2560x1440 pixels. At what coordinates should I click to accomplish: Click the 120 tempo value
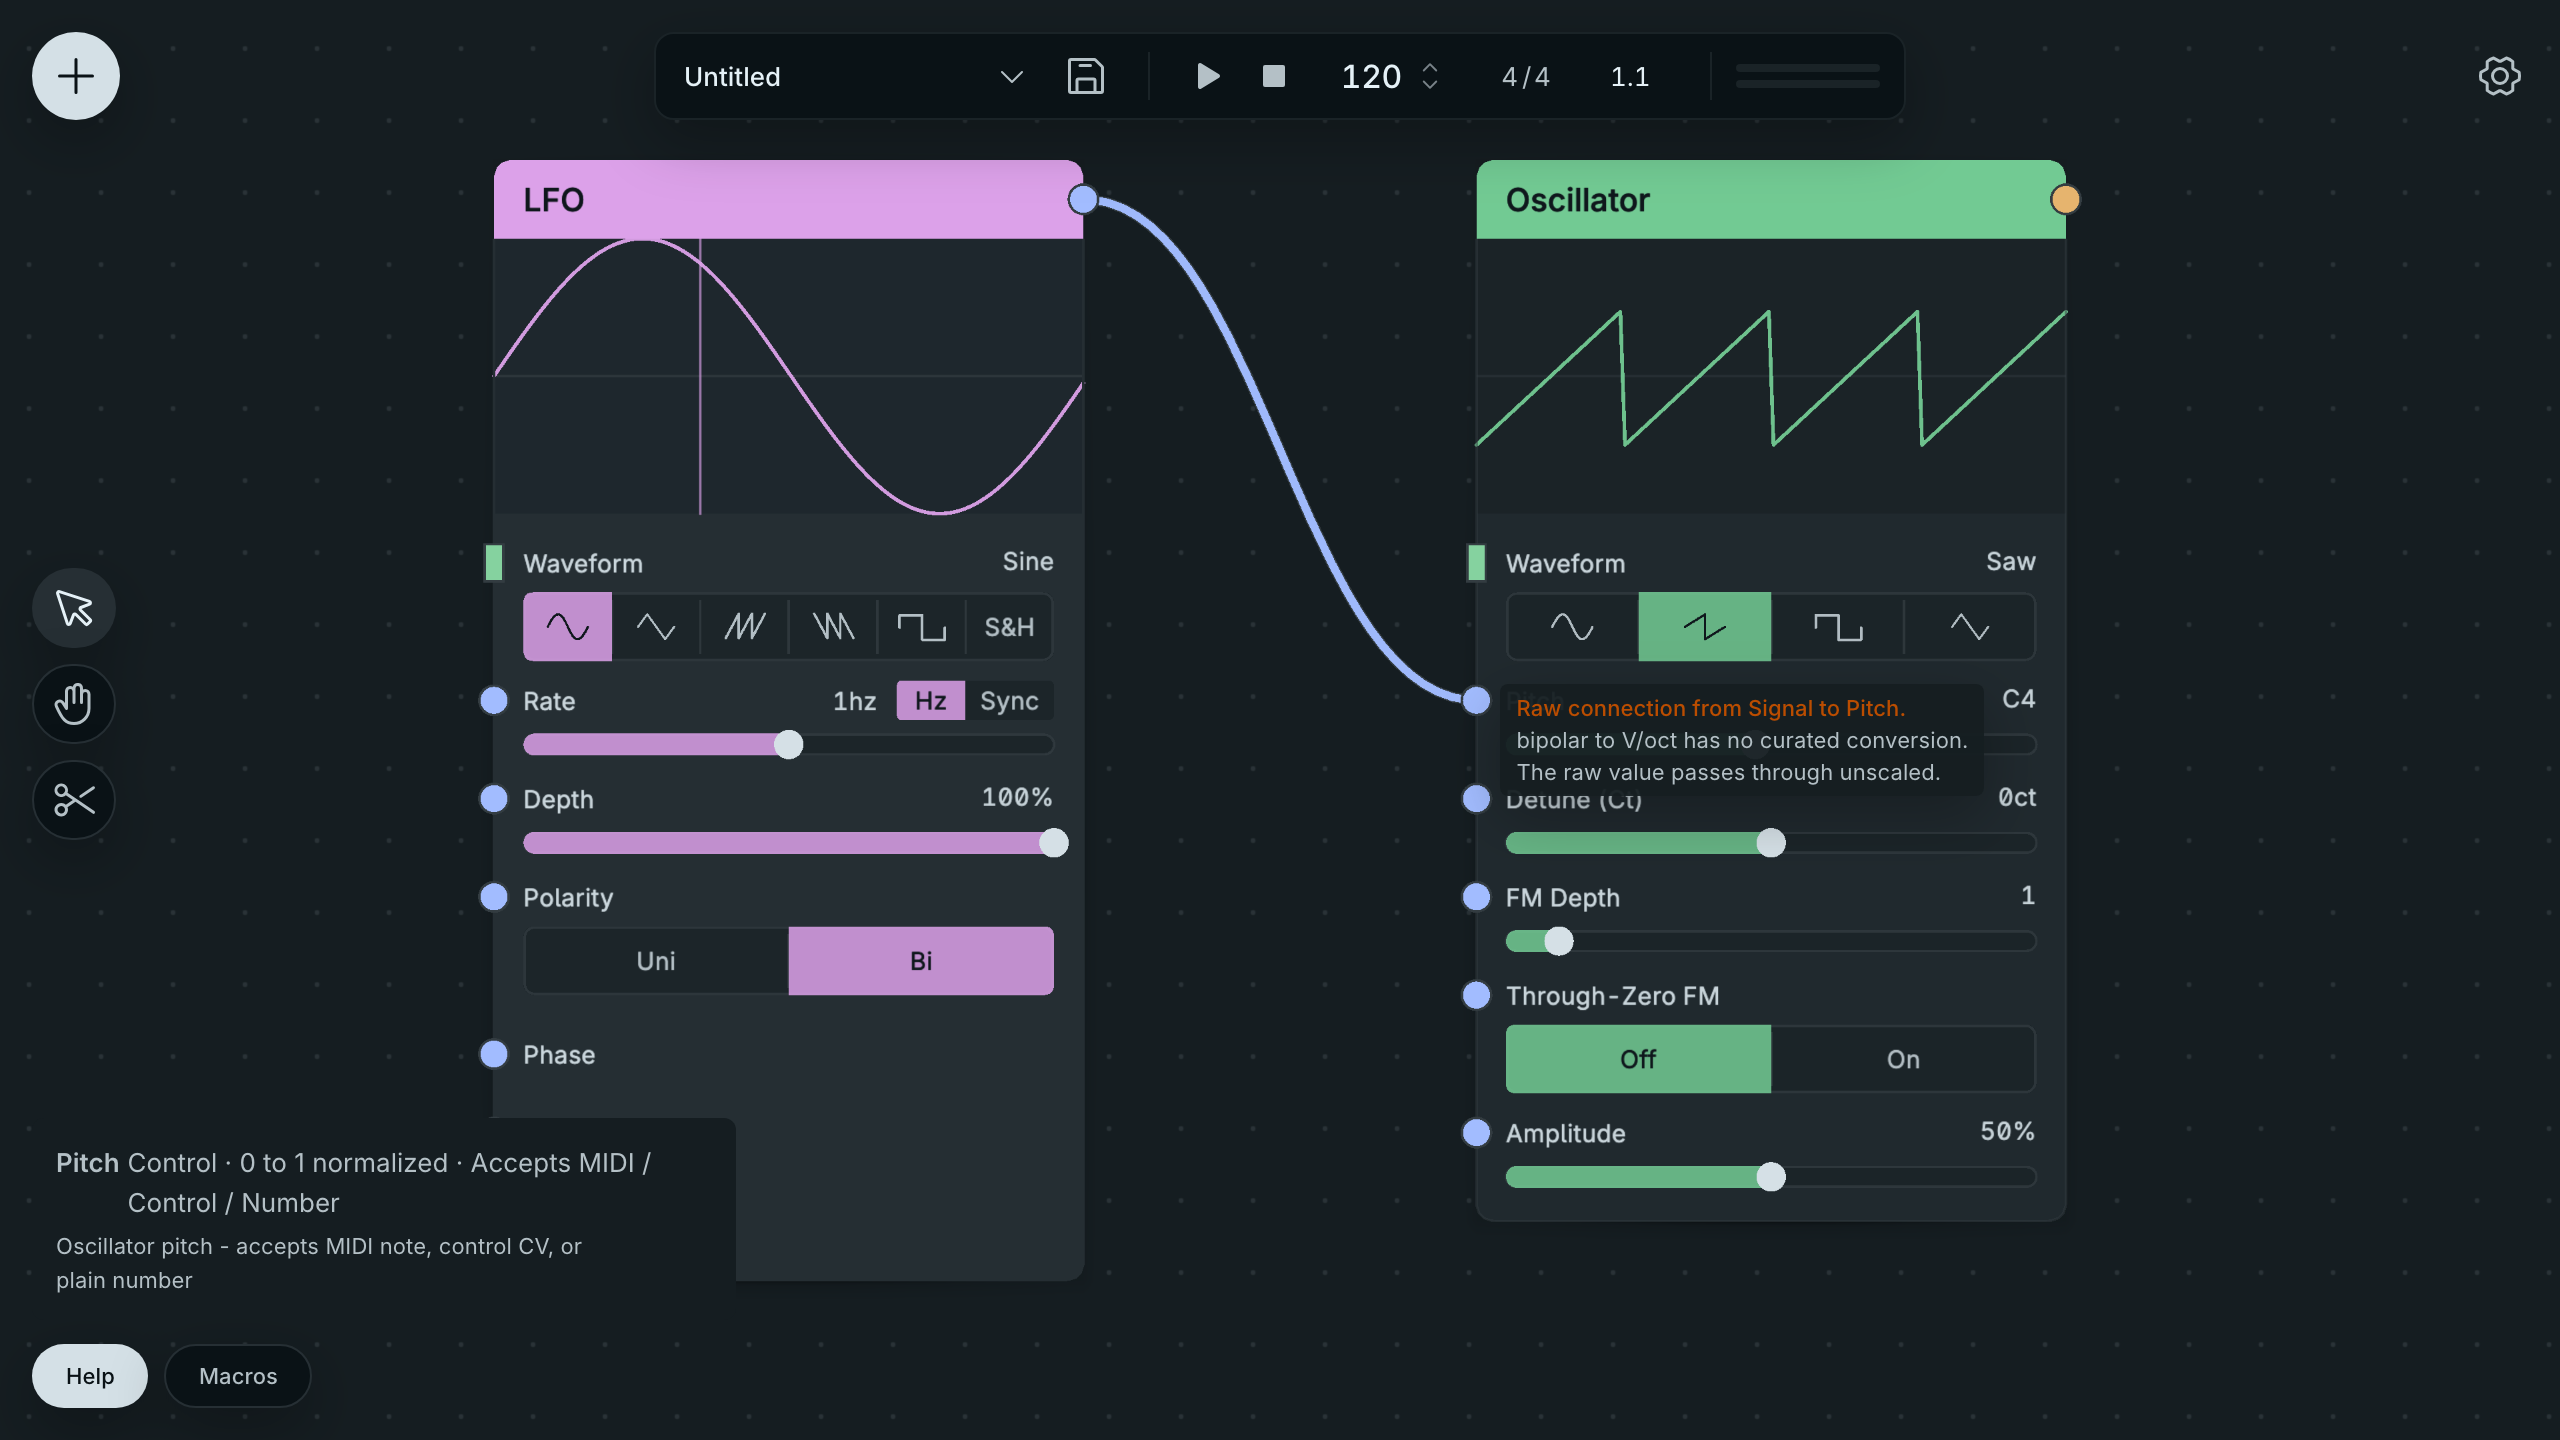tap(1371, 77)
